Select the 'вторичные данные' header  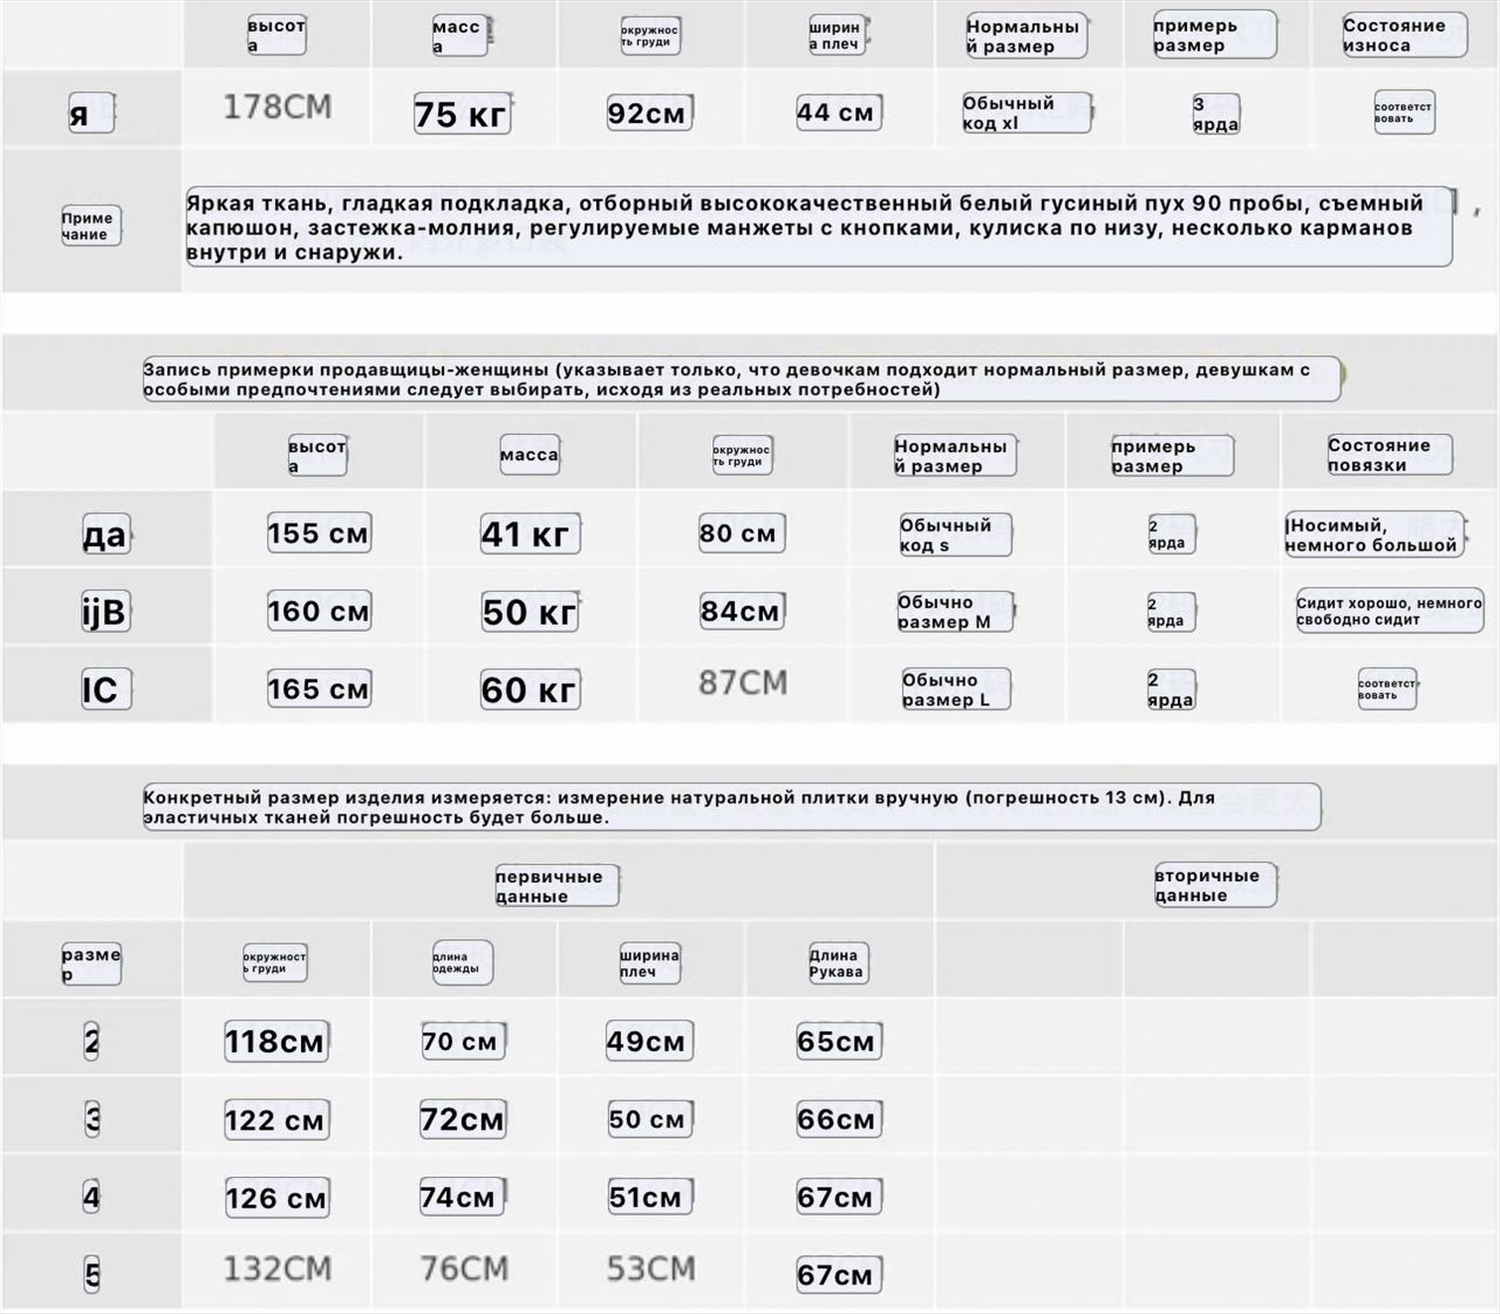[x=1215, y=886]
